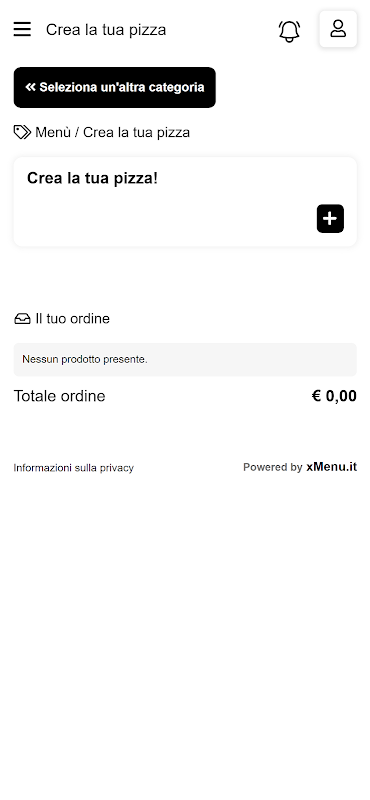This screenshot has width=370, height=800.
Task: Open the hamburger menu
Action: pyautogui.click(x=22, y=29)
